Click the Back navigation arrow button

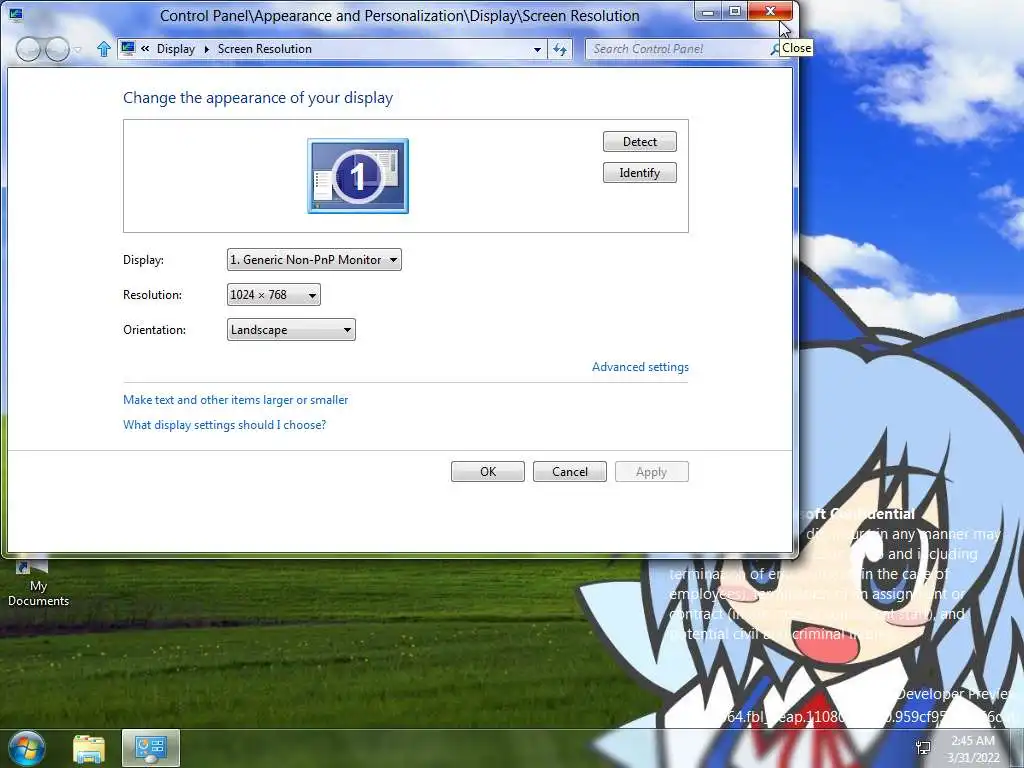[x=28, y=50]
